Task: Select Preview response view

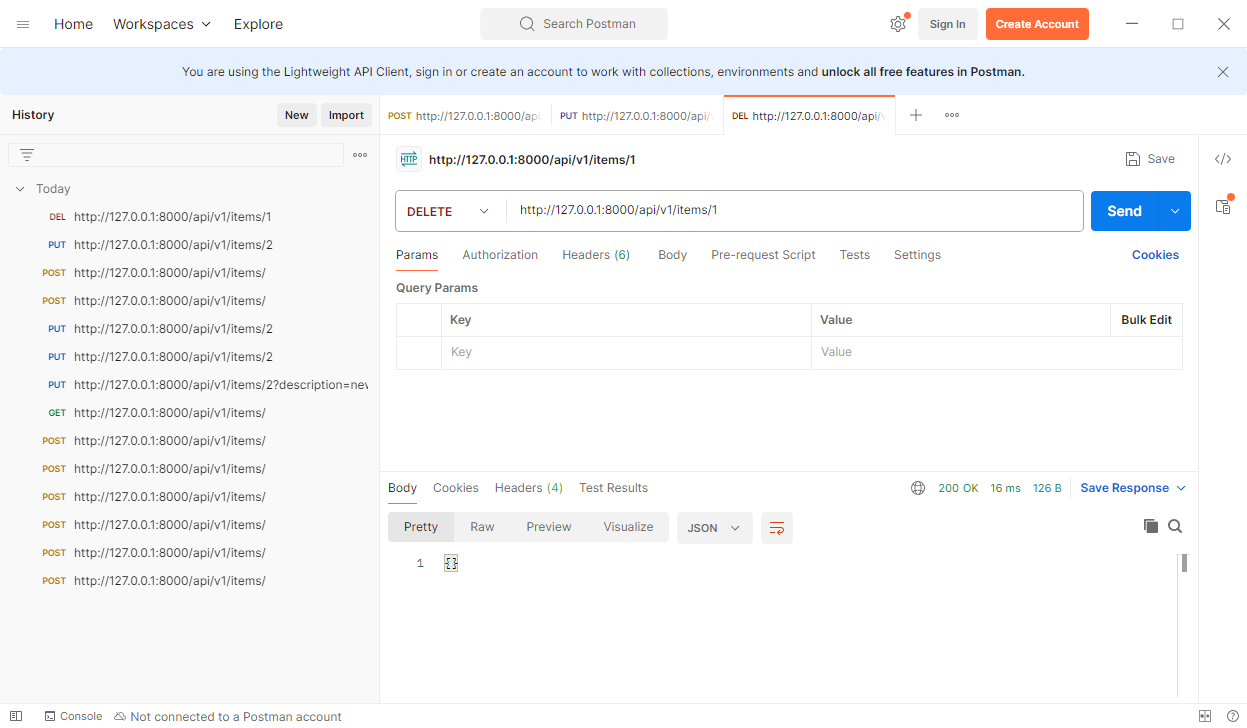Action: point(549,527)
